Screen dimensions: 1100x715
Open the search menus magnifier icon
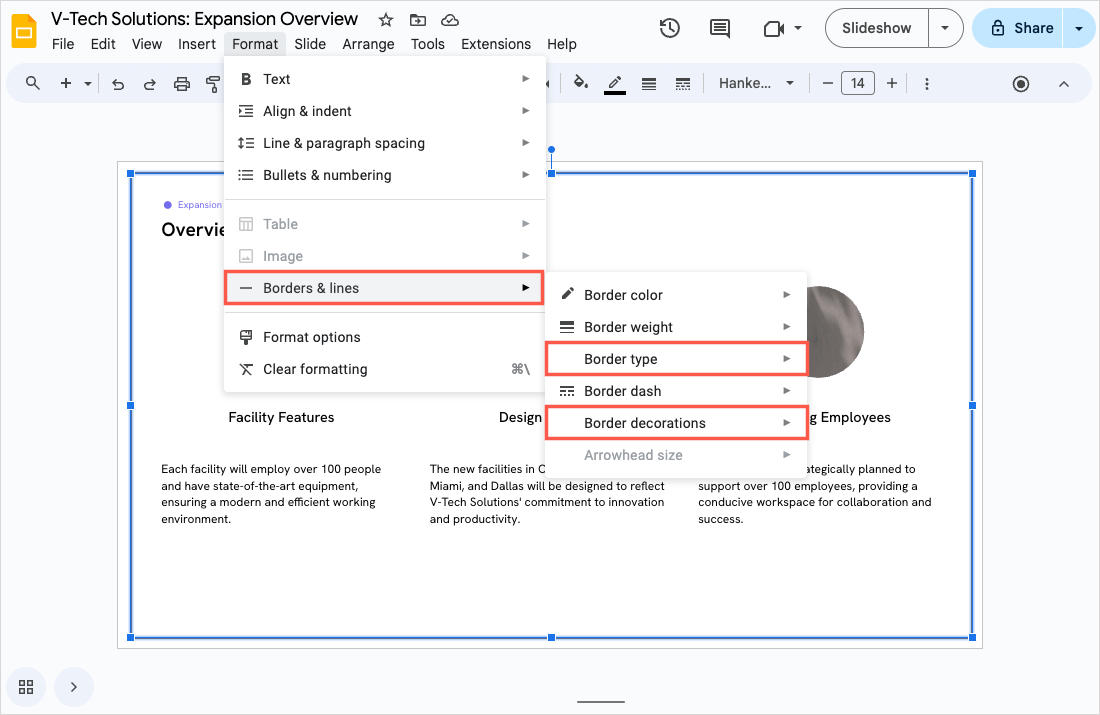[x=32, y=83]
